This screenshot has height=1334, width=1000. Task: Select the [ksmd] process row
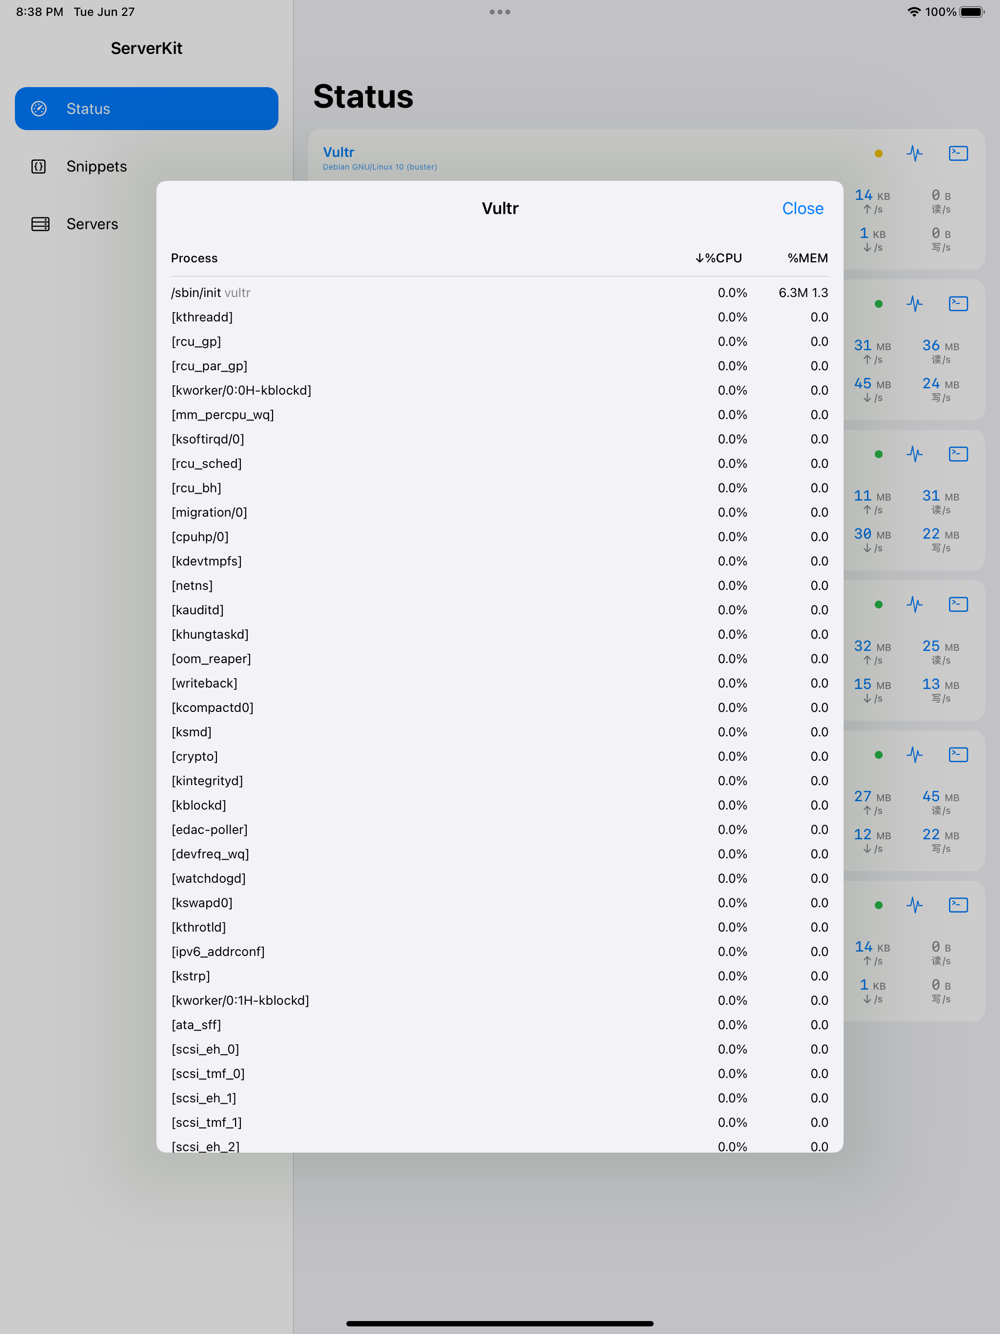click(x=500, y=732)
